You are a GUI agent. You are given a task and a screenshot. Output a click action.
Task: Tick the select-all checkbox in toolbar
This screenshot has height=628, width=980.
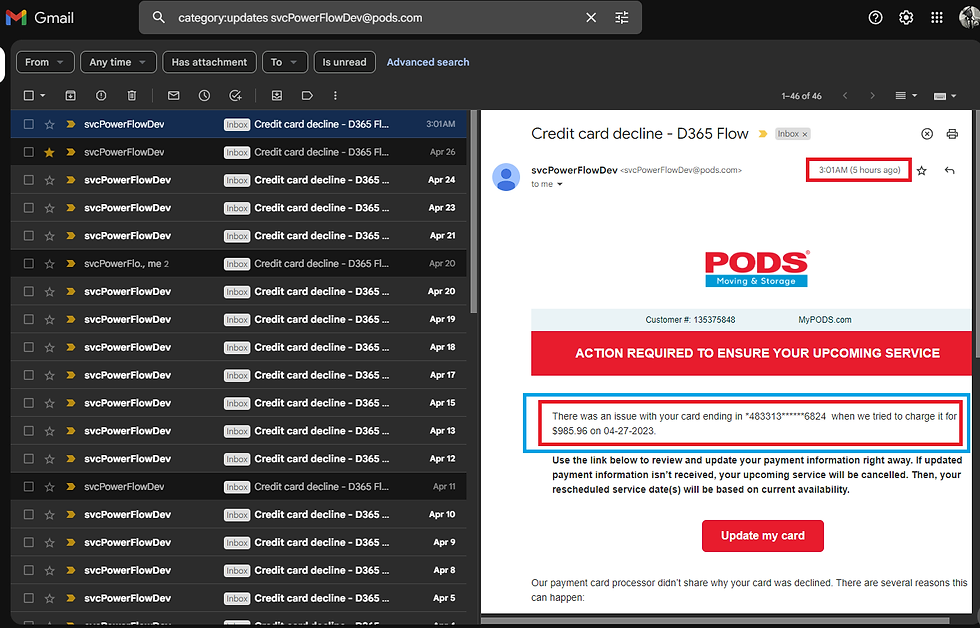click(x=29, y=96)
